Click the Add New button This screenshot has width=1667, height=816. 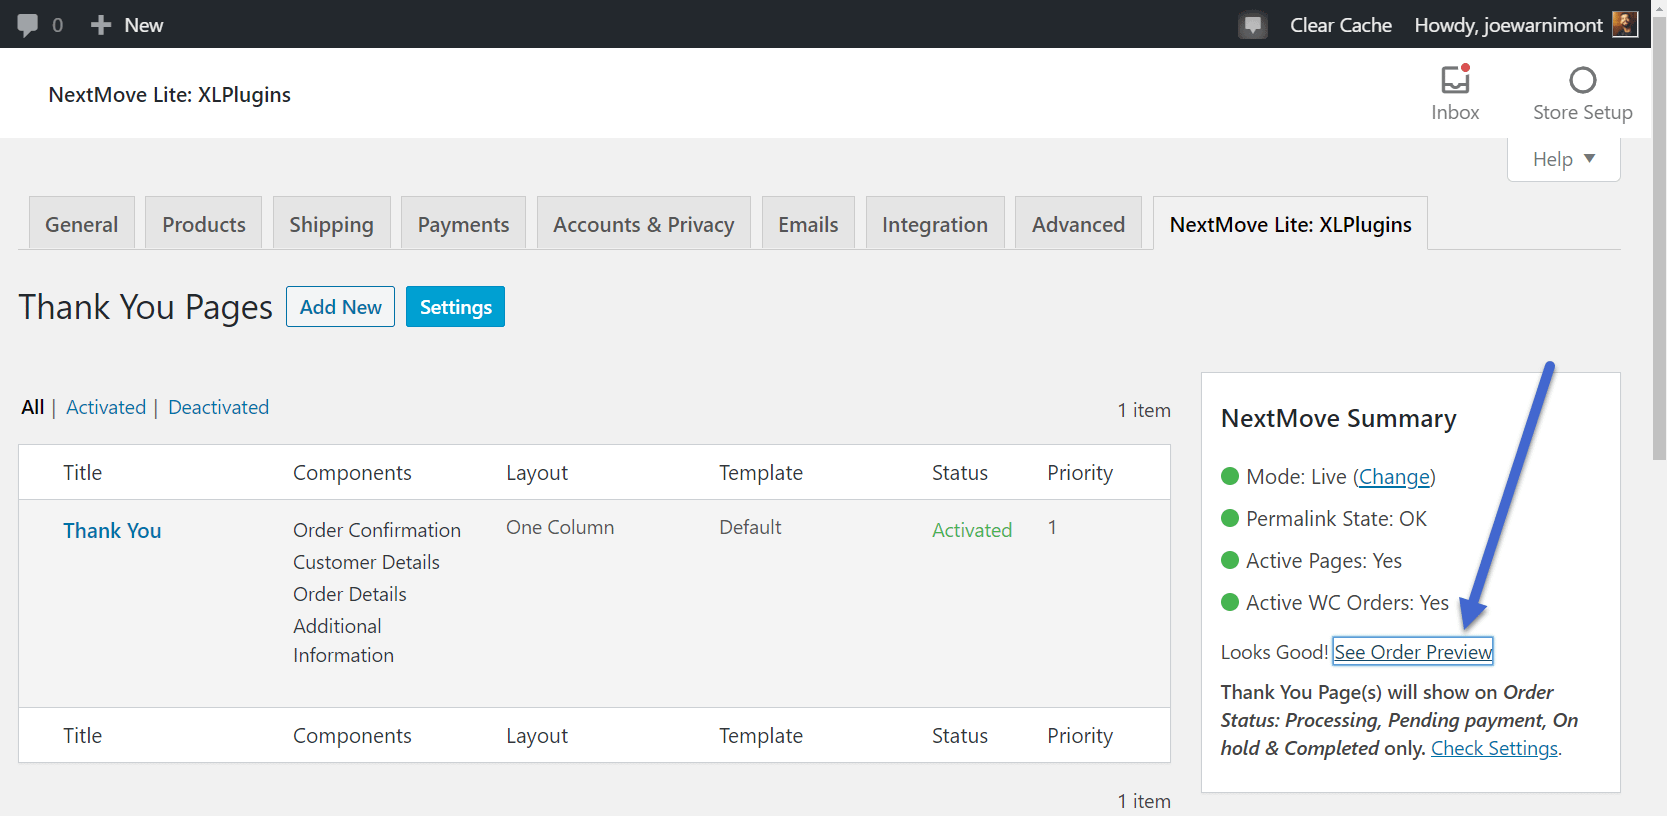pyautogui.click(x=340, y=307)
